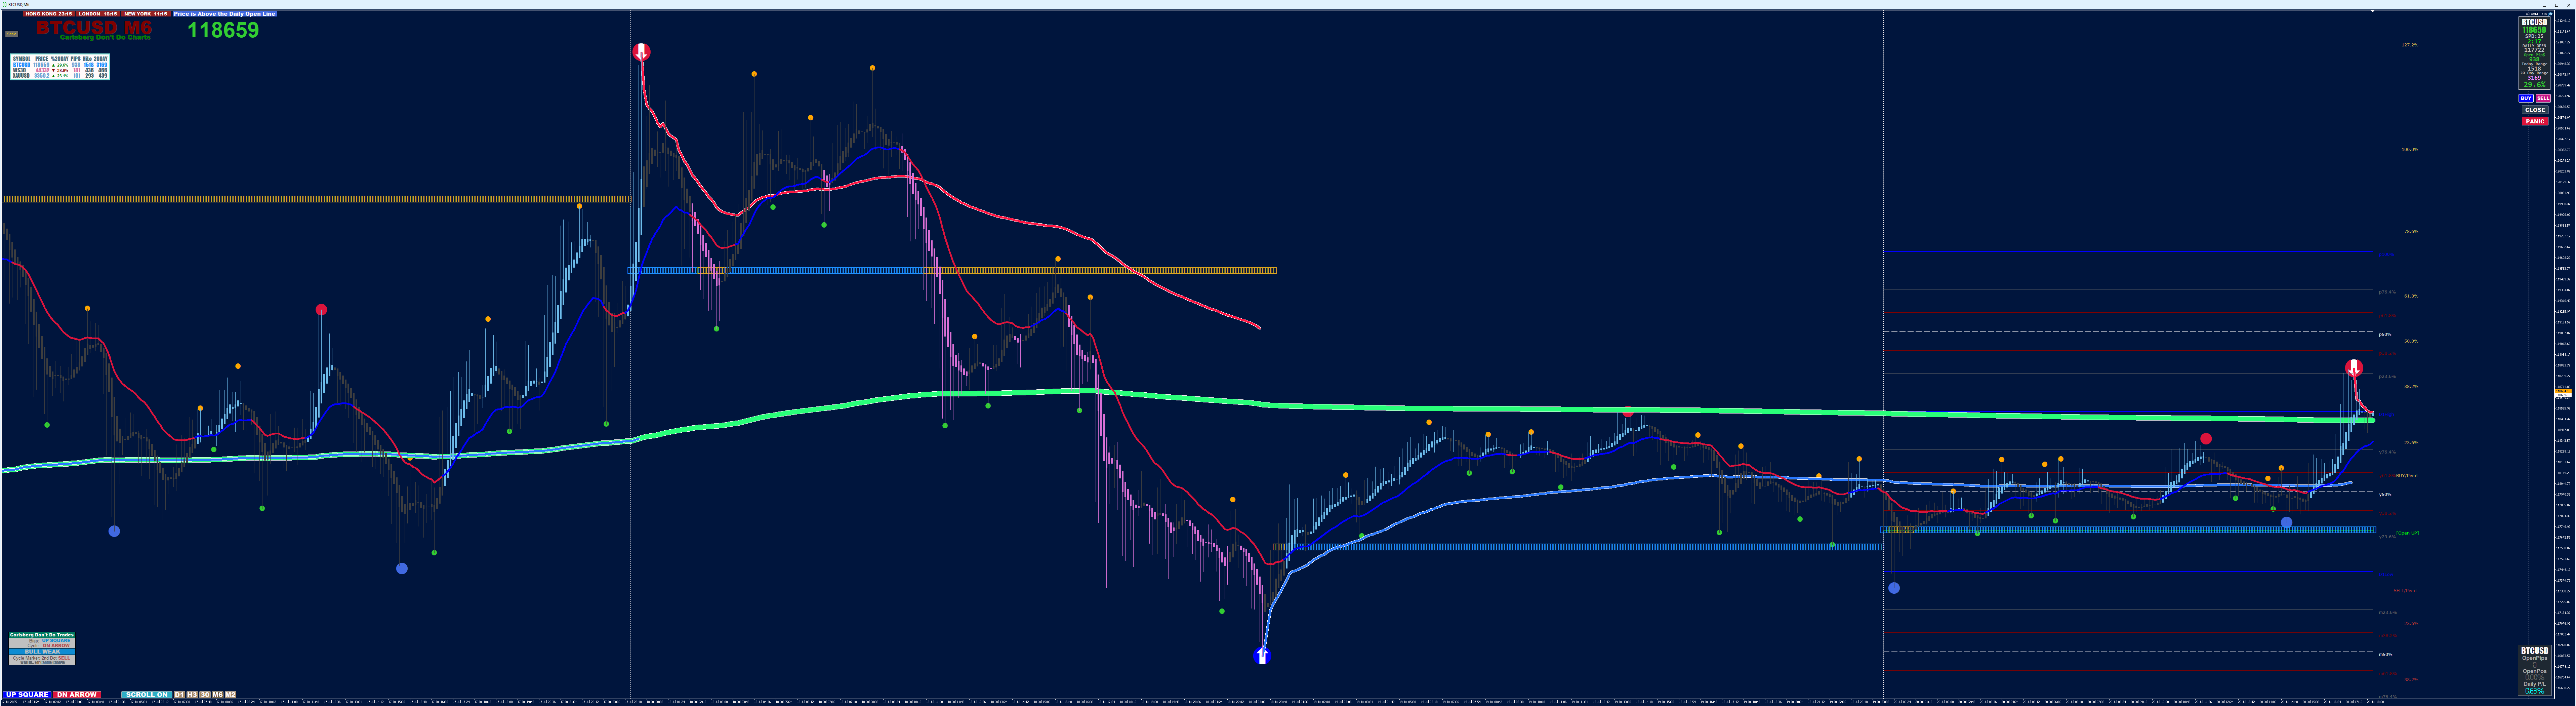The width and height of the screenshot is (2576, 706).
Task: Switch to the D1 timeframe
Action: (180, 694)
